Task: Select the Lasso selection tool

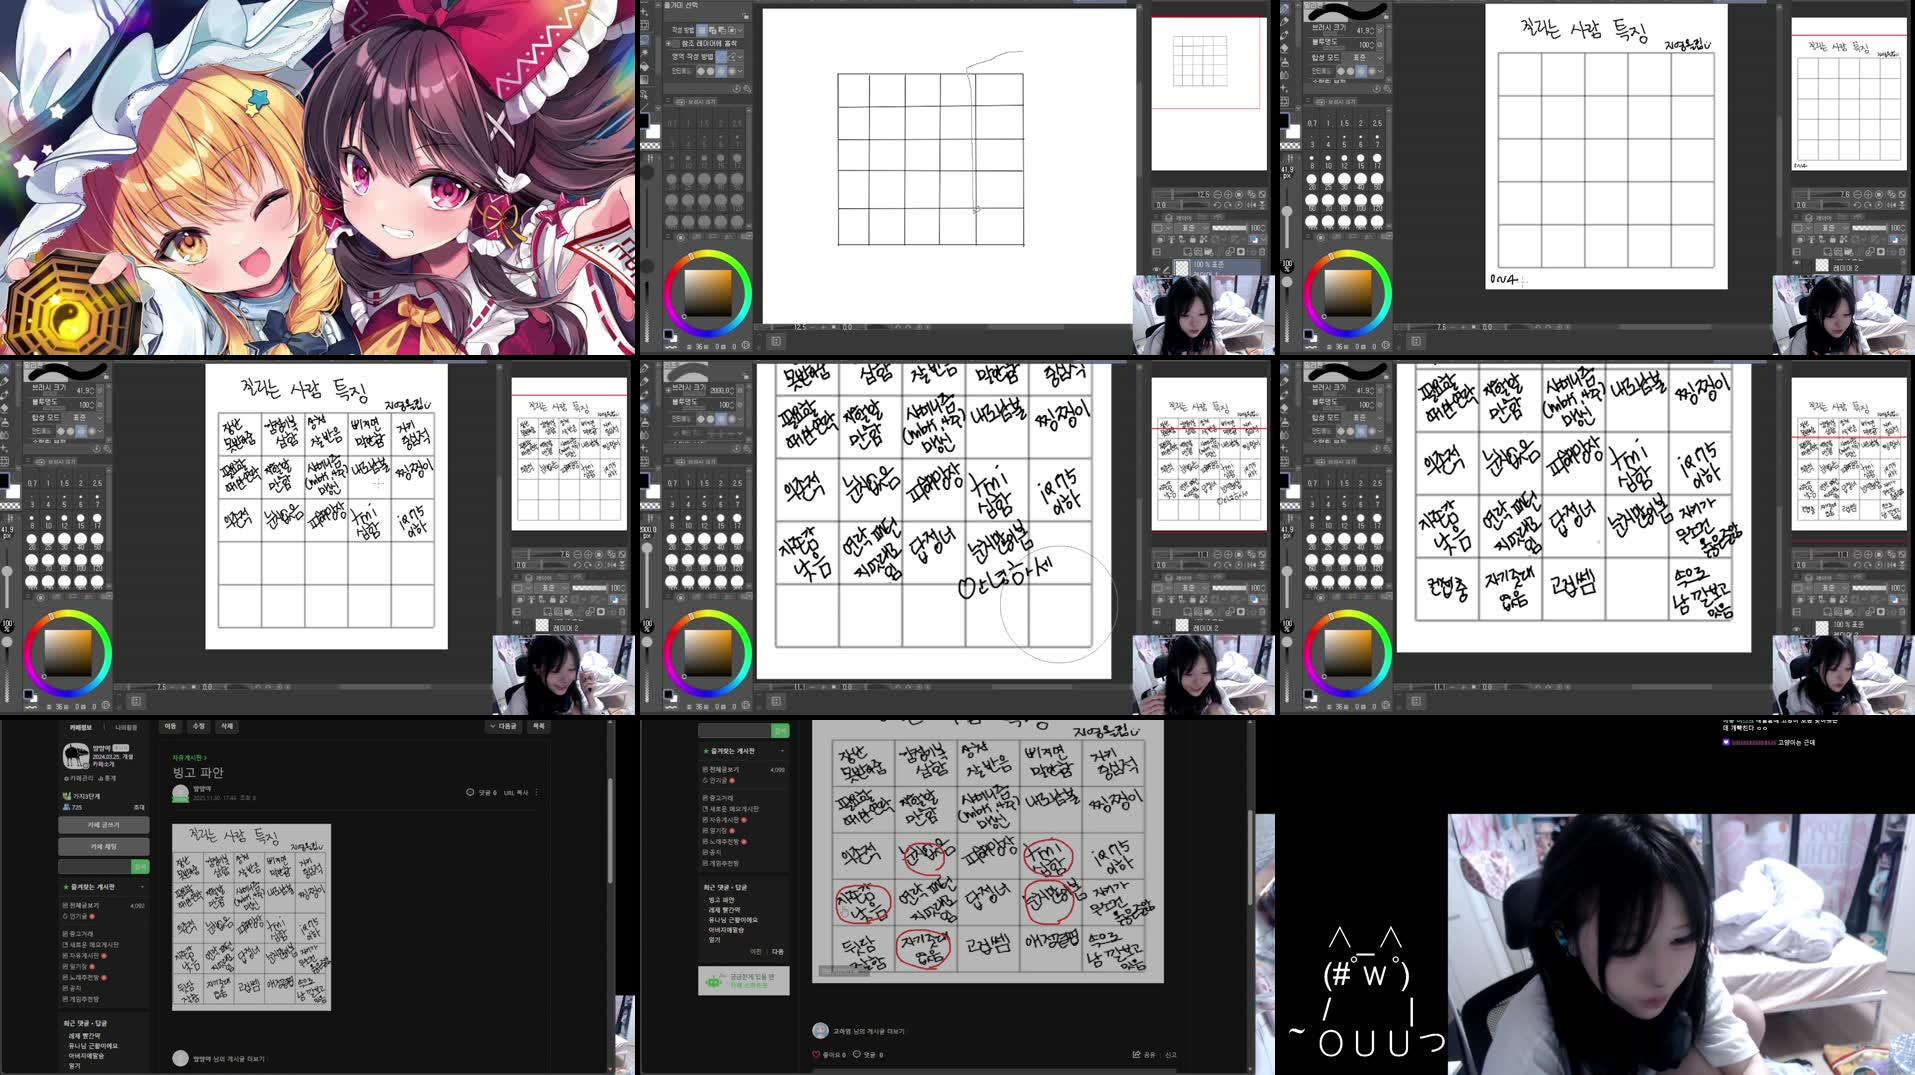Action: tap(644, 40)
